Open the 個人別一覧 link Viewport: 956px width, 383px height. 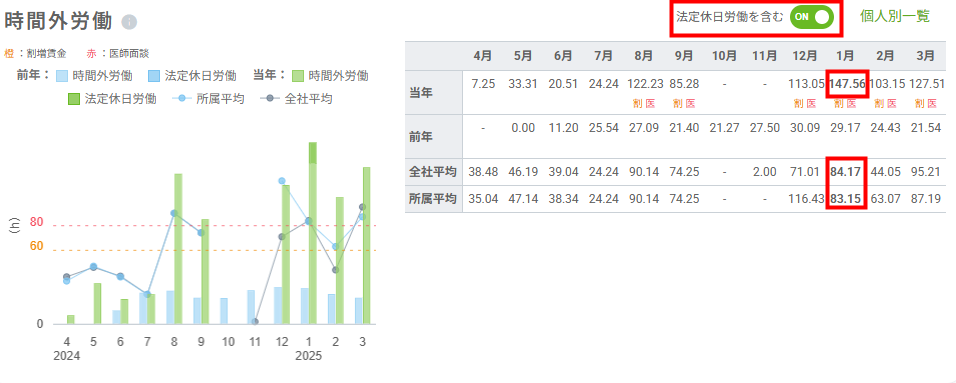[894, 16]
